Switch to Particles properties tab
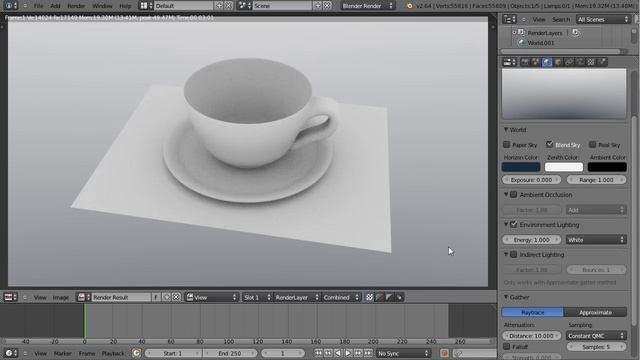 (602, 62)
